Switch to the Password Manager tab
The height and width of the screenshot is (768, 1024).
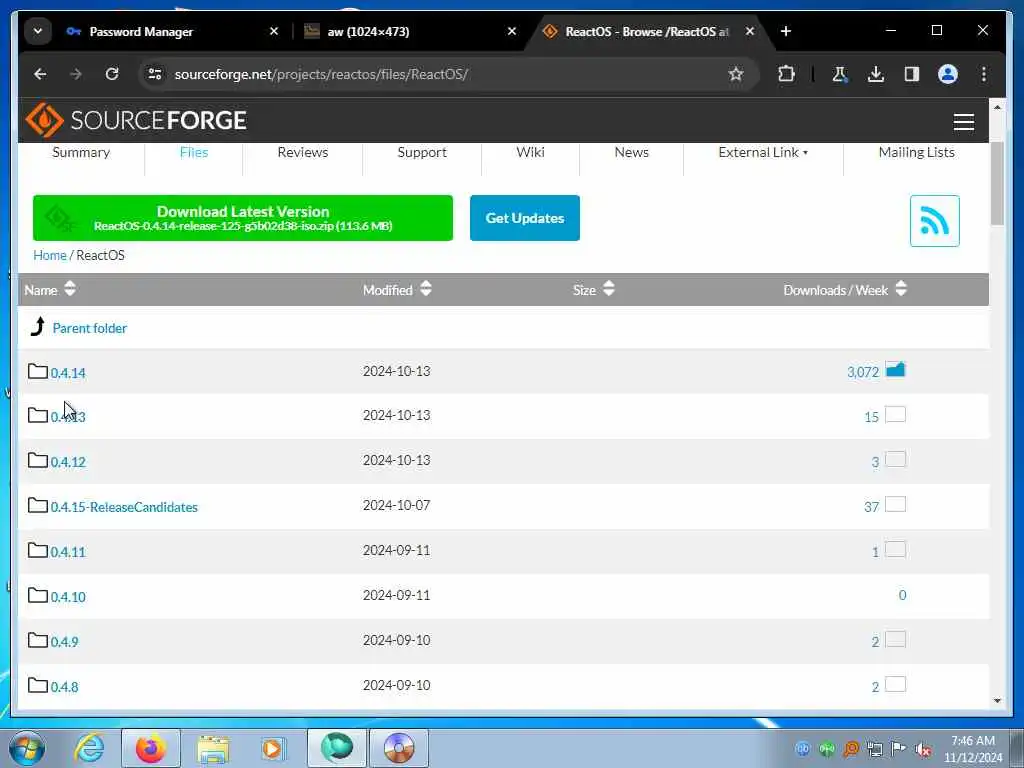click(x=141, y=31)
